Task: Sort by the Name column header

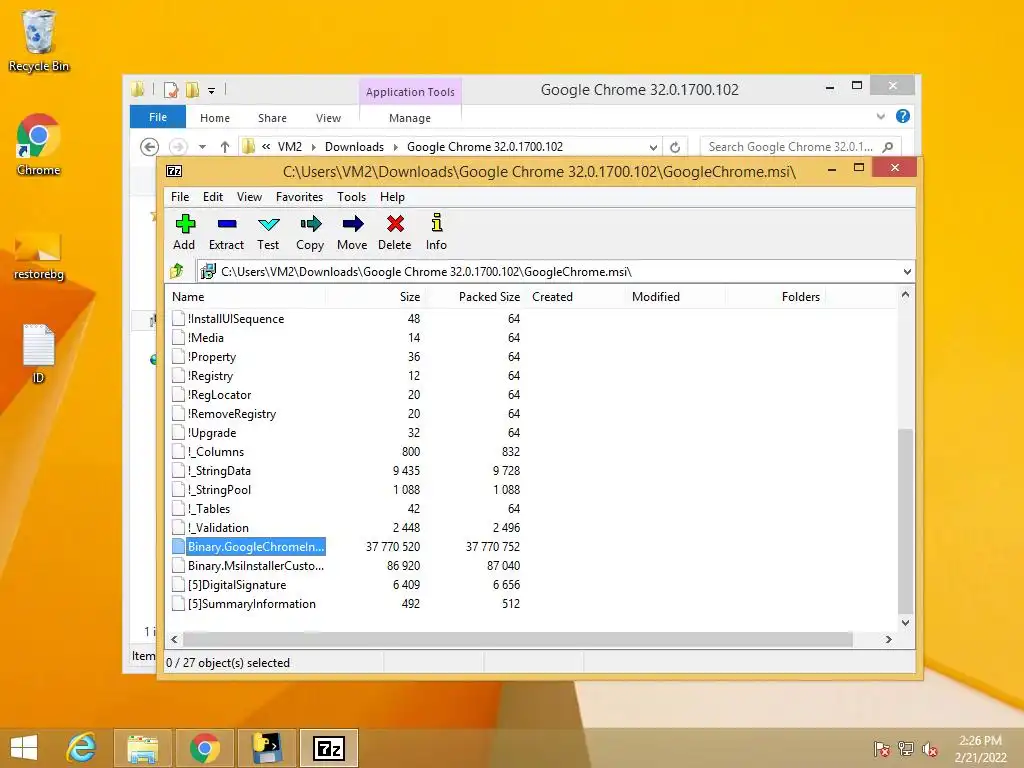Action: pyautogui.click(x=245, y=296)
